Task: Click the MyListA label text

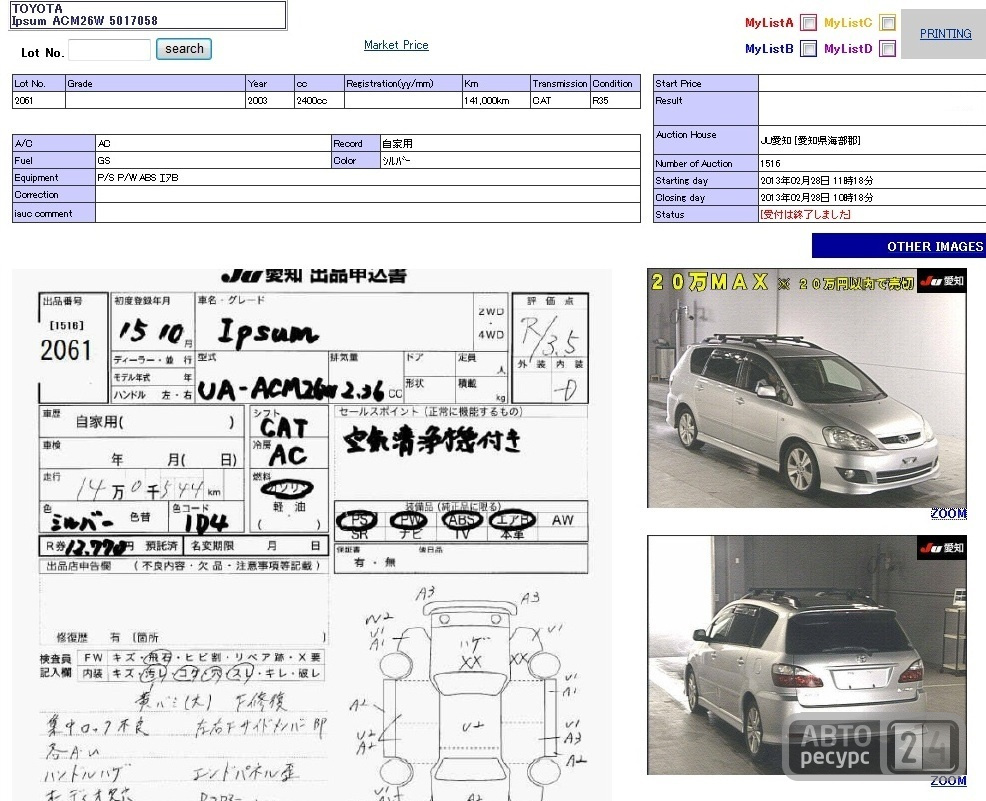Action: [x=769, y=23]
